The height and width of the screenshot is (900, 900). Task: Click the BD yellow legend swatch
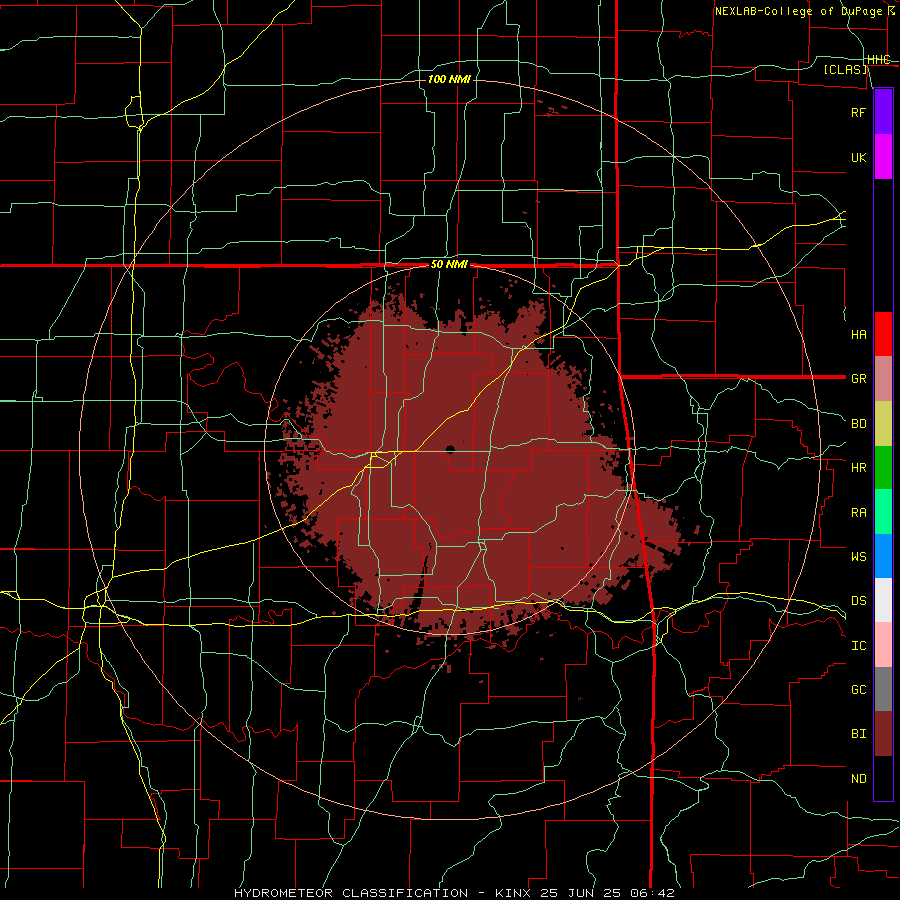(x=883, y=424)
